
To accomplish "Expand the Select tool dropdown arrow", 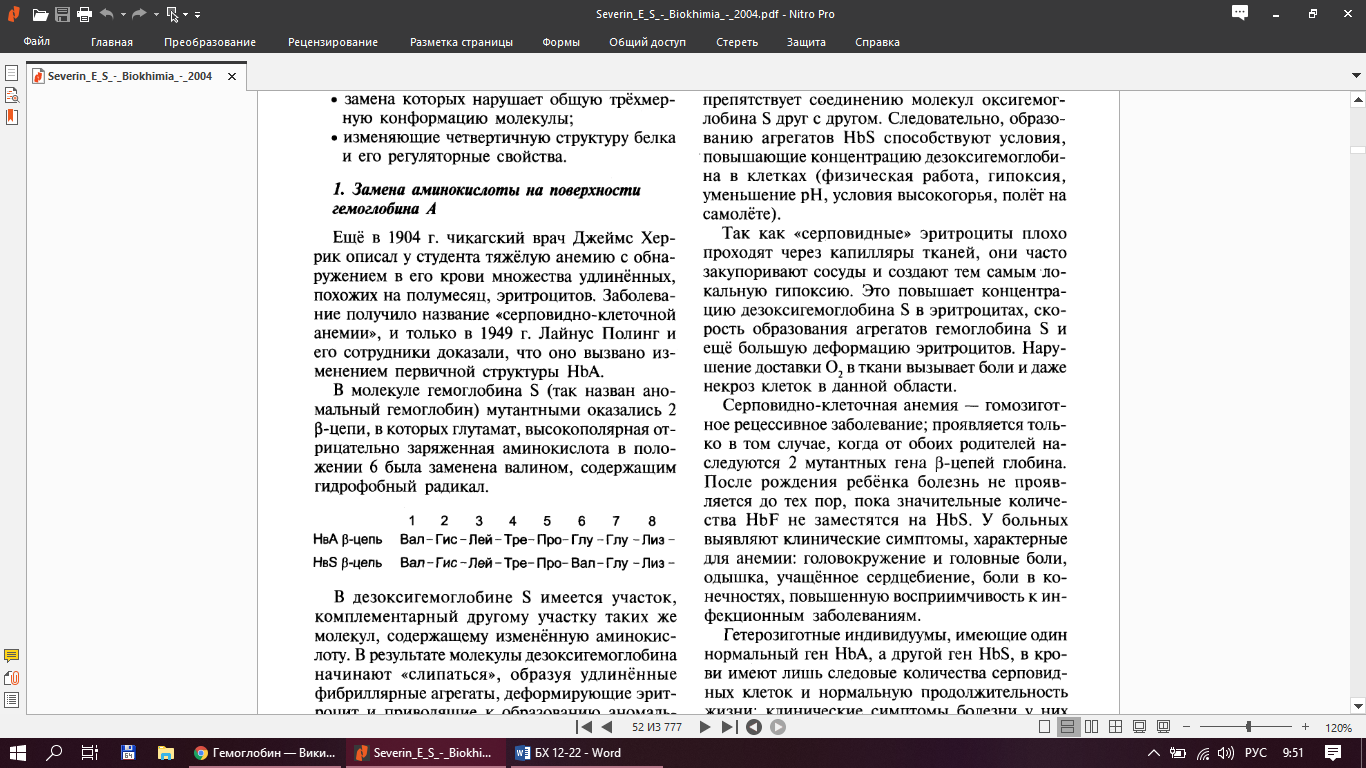I will (x=187, y=15).
